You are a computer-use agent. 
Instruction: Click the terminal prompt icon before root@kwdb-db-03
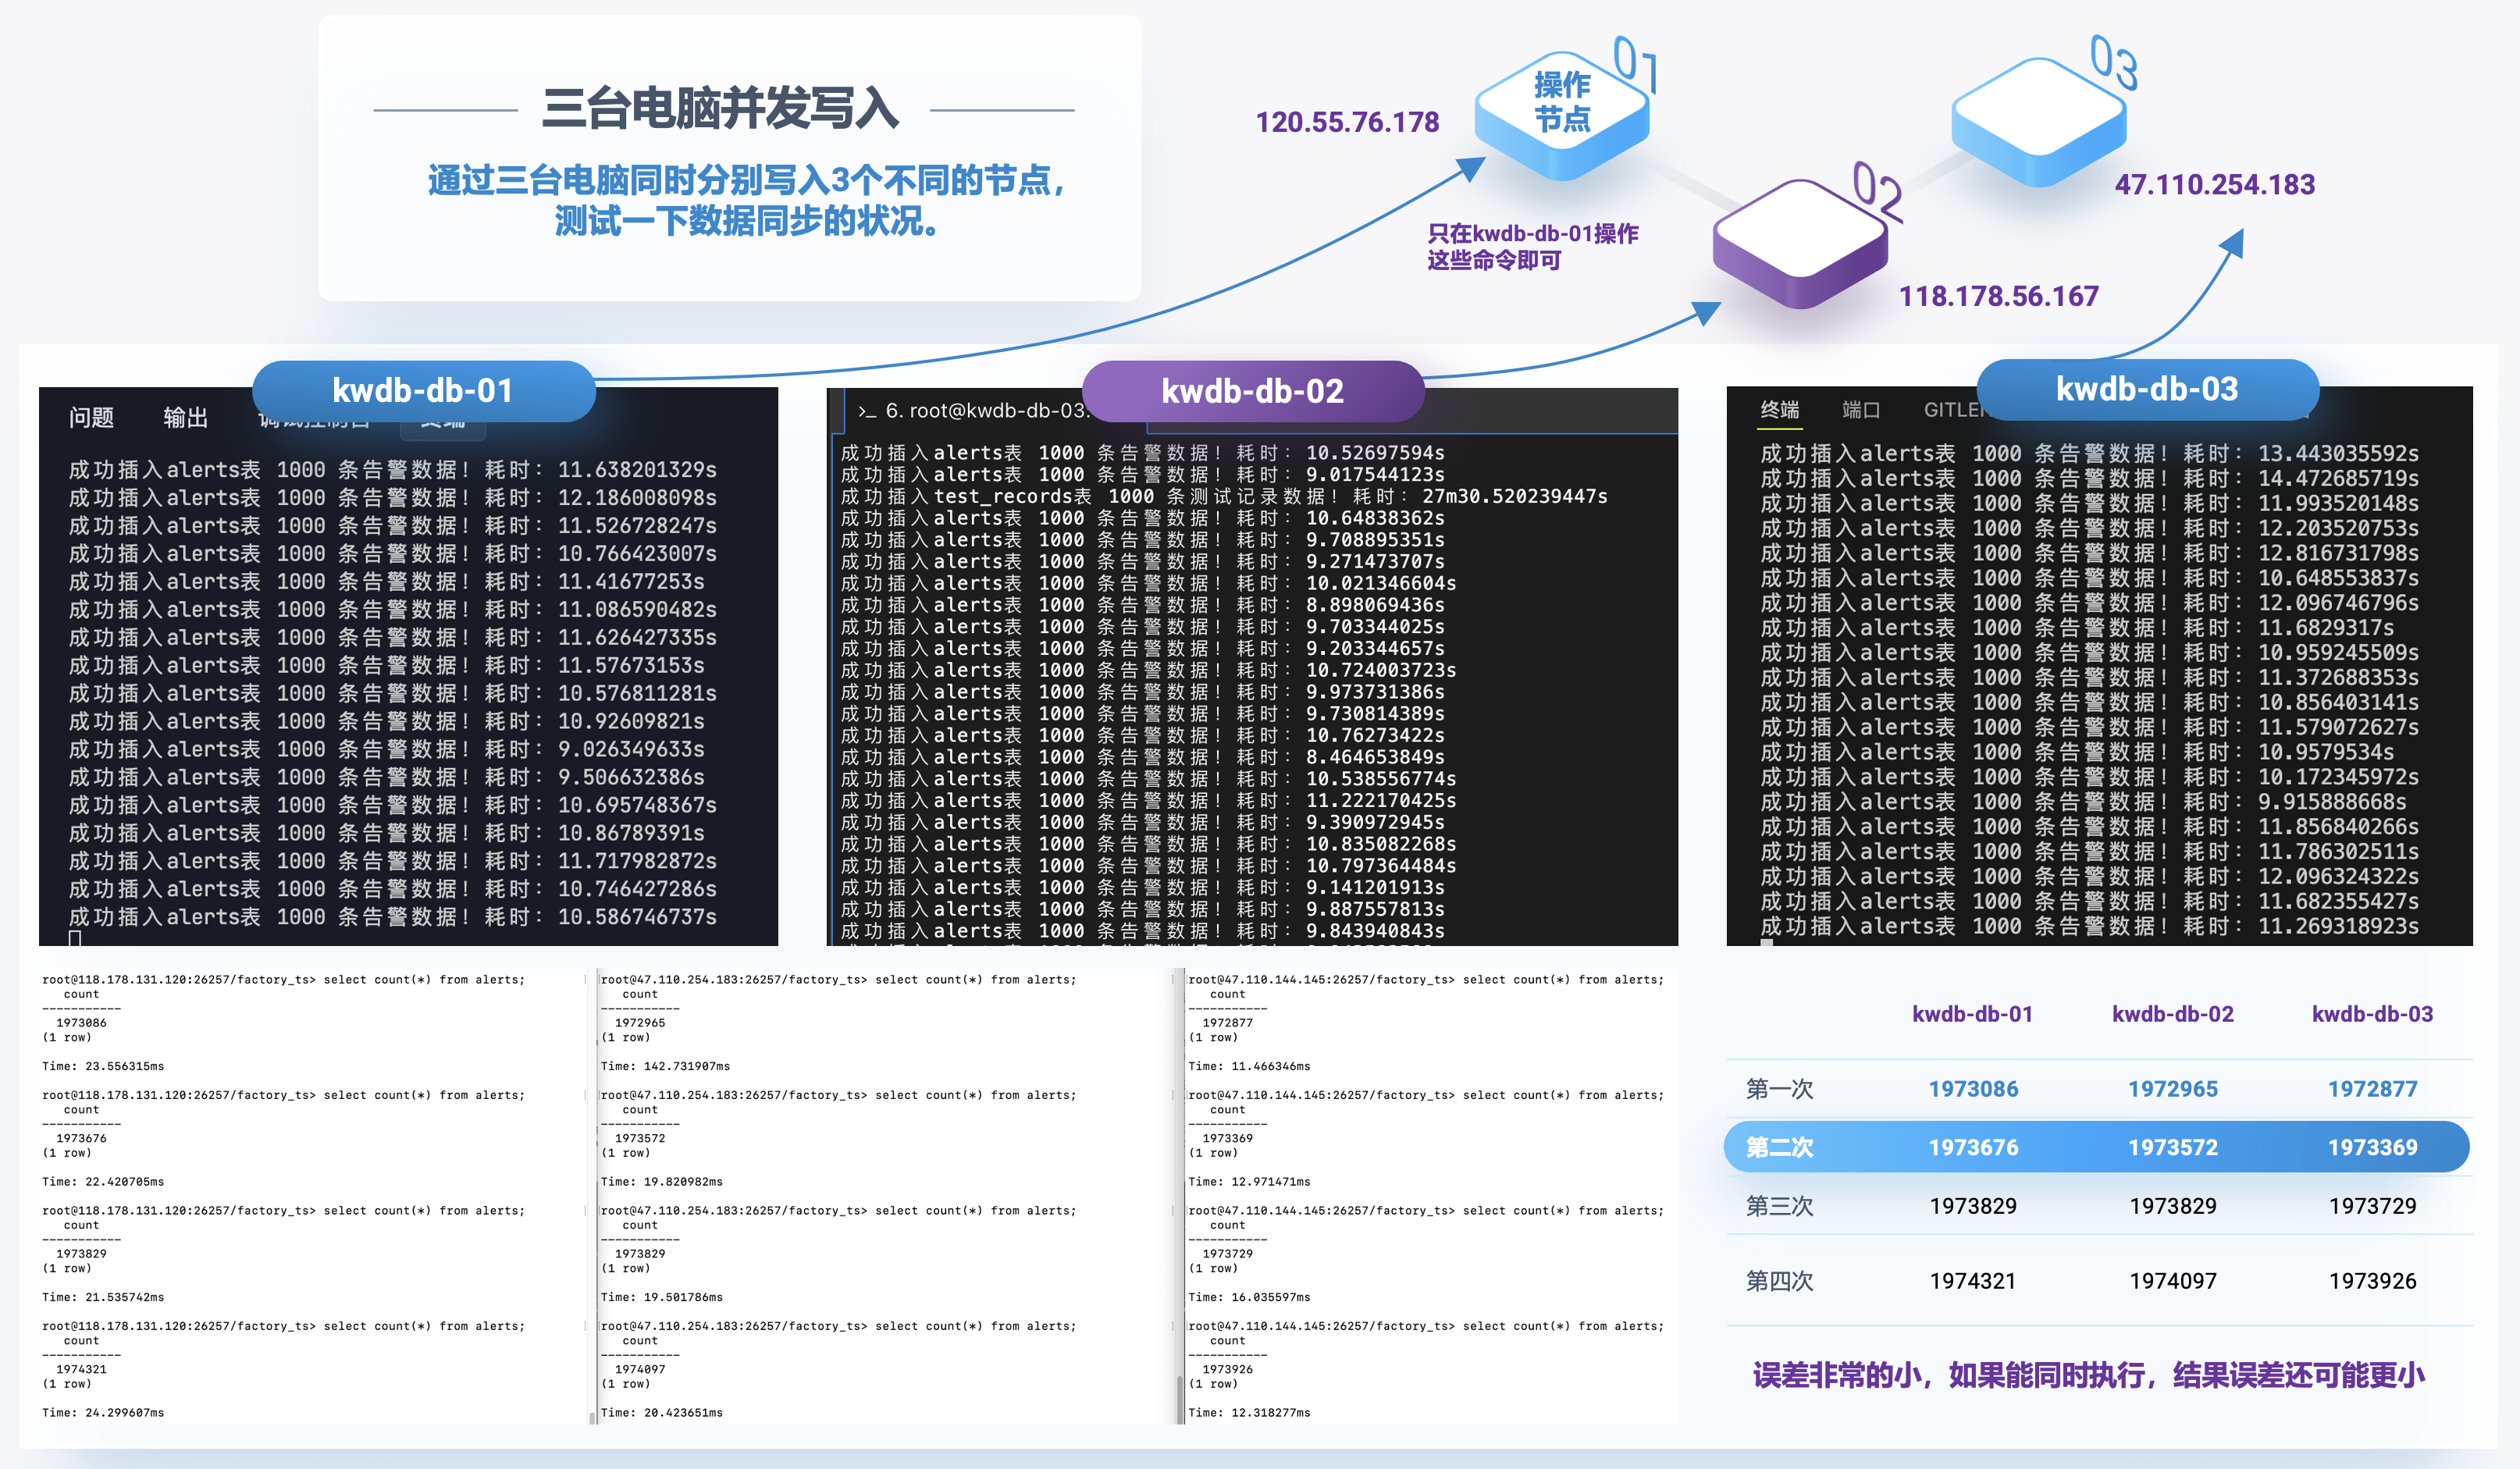coord(866,412)
